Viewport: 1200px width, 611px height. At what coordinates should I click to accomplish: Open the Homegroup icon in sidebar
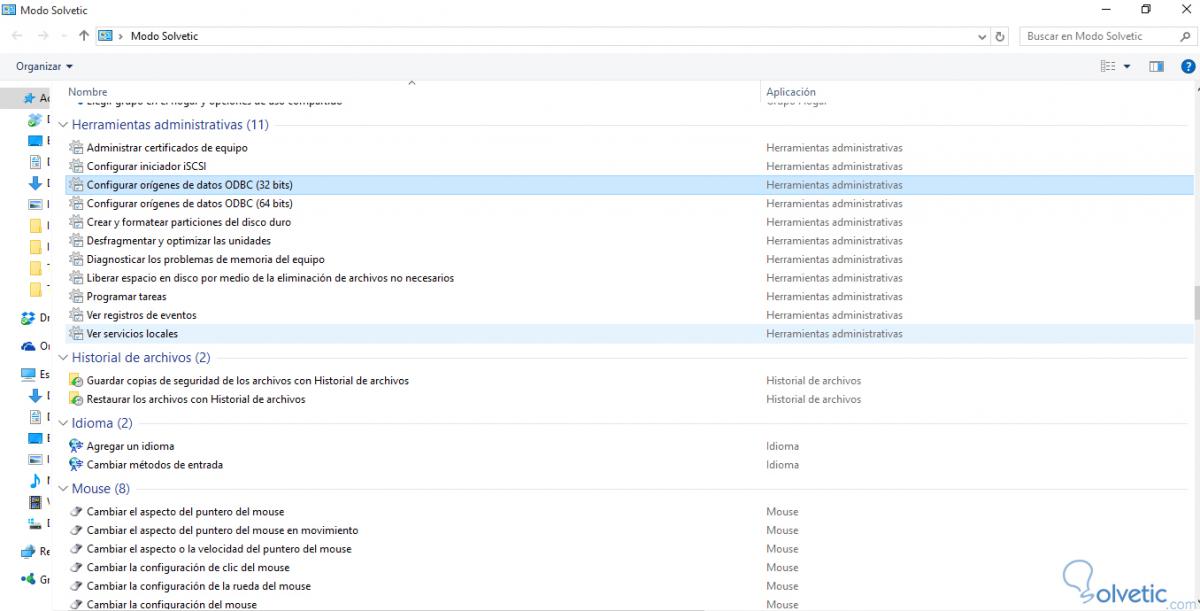pos(30,579)
